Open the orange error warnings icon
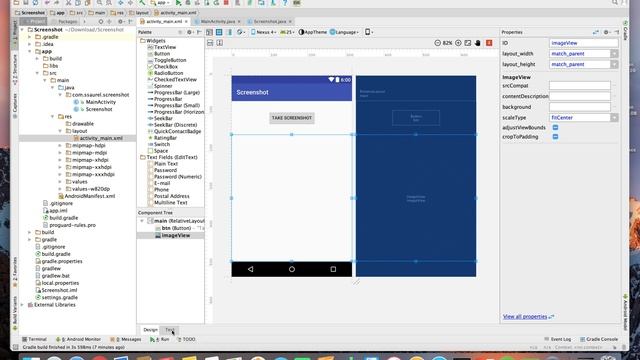The image size is (640, 360). pos(489,43)
